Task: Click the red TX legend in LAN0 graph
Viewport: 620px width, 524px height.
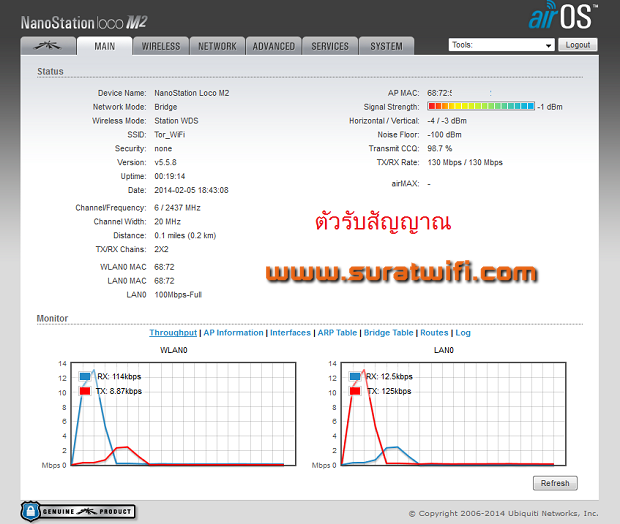Action: point(355,391)
